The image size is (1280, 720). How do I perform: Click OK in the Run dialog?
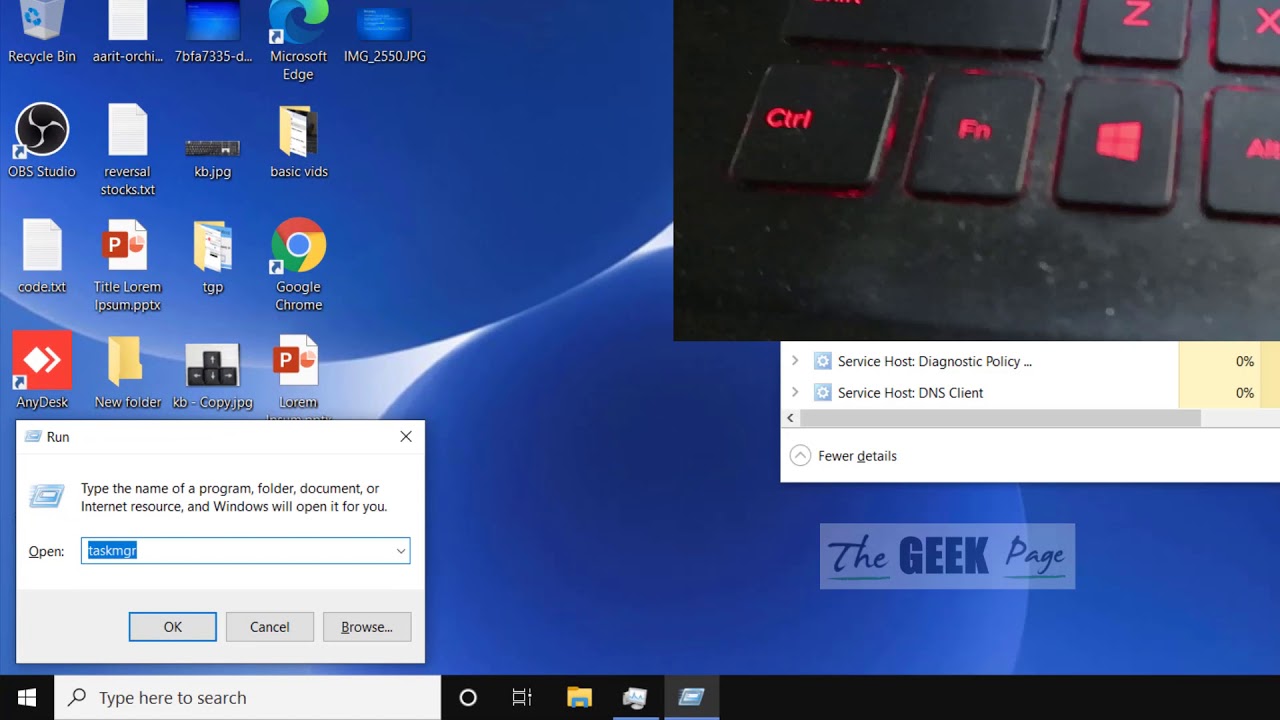[x=173, y=627]
